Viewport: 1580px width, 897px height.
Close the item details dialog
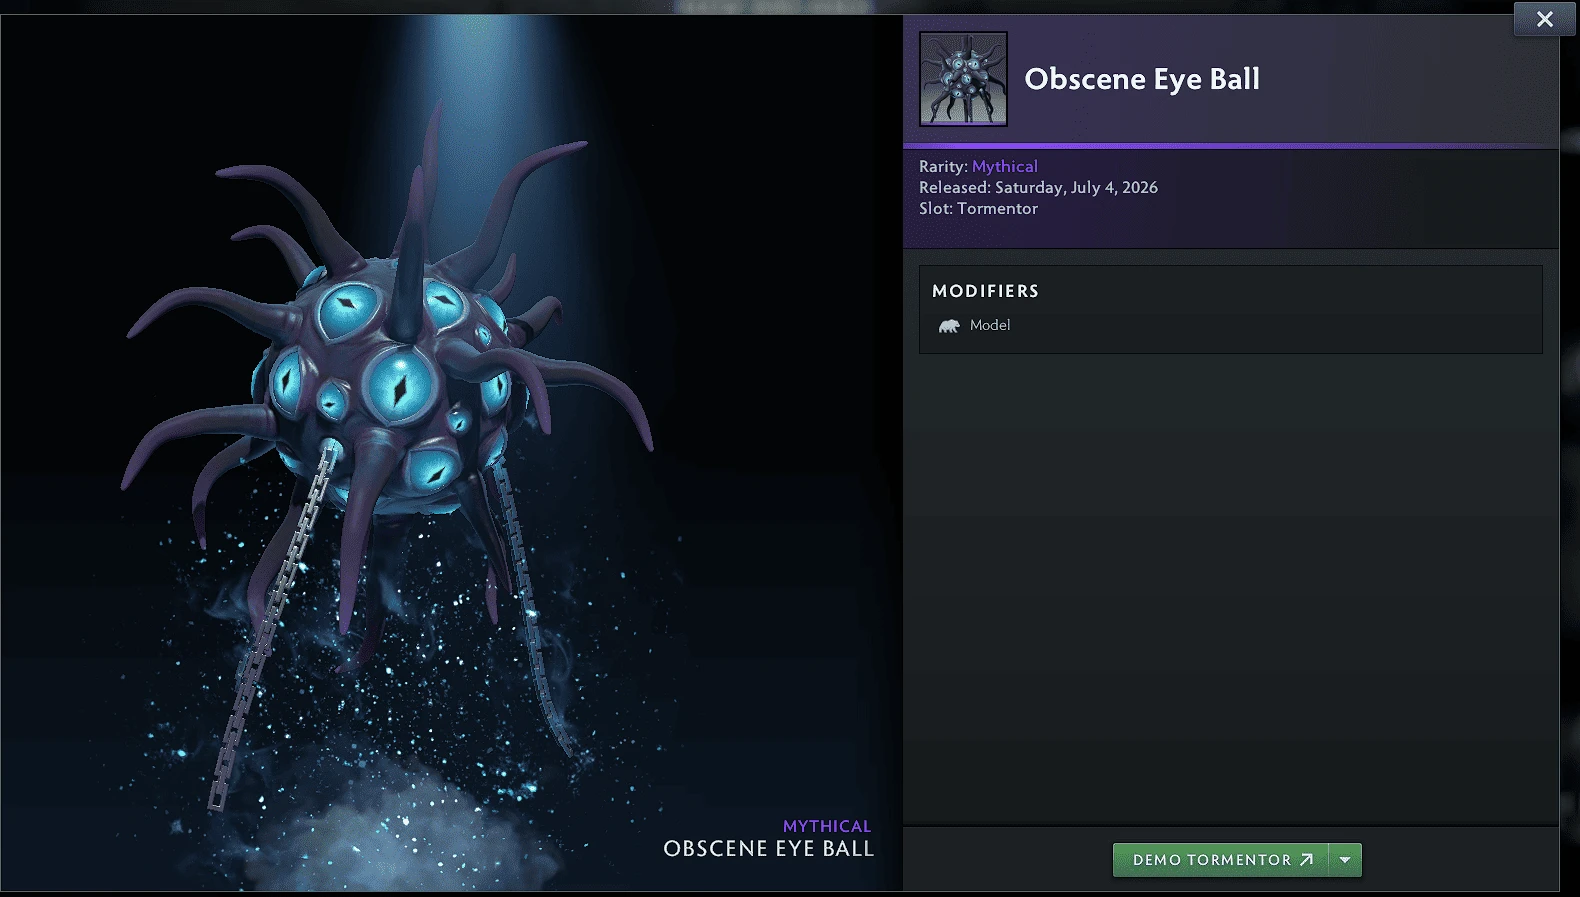tap(1545, 19)
